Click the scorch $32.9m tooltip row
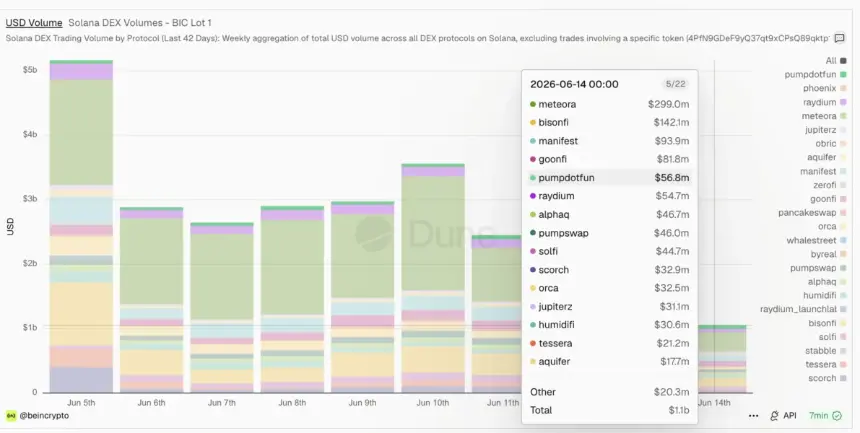 pos(609,270)
